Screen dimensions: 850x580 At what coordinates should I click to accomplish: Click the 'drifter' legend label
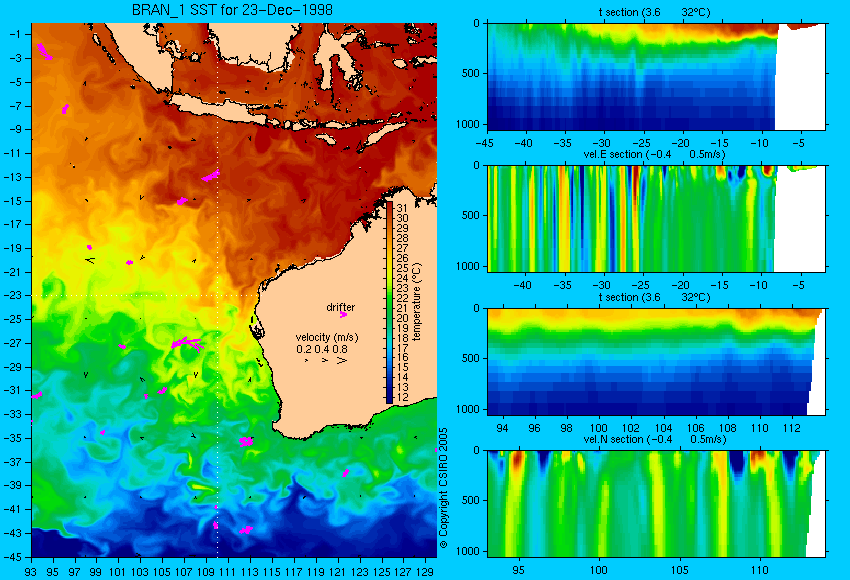pos(340,307)
